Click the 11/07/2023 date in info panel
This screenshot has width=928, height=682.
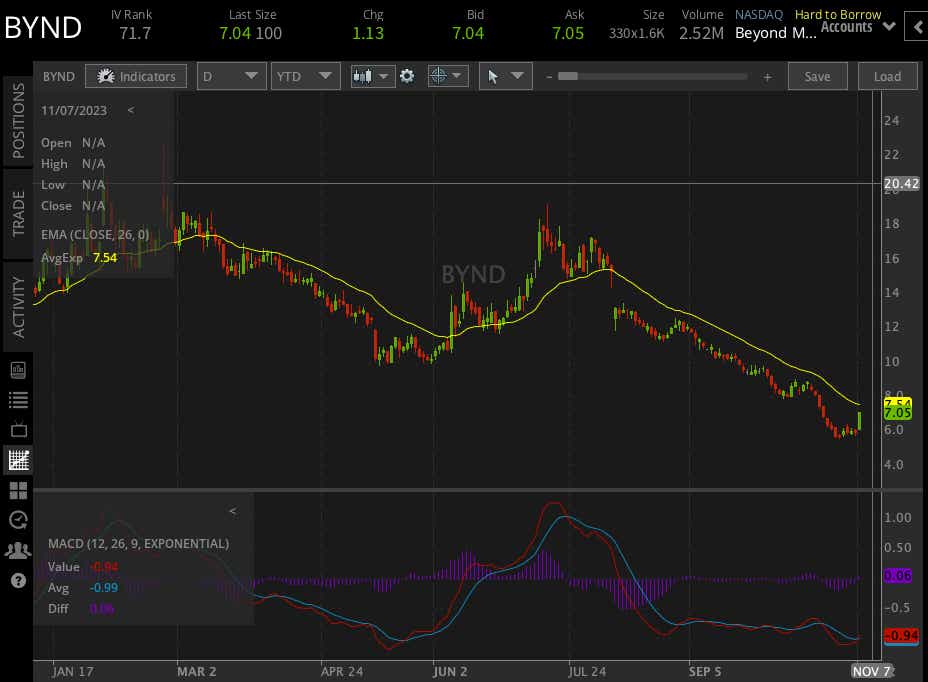[74, 111]
